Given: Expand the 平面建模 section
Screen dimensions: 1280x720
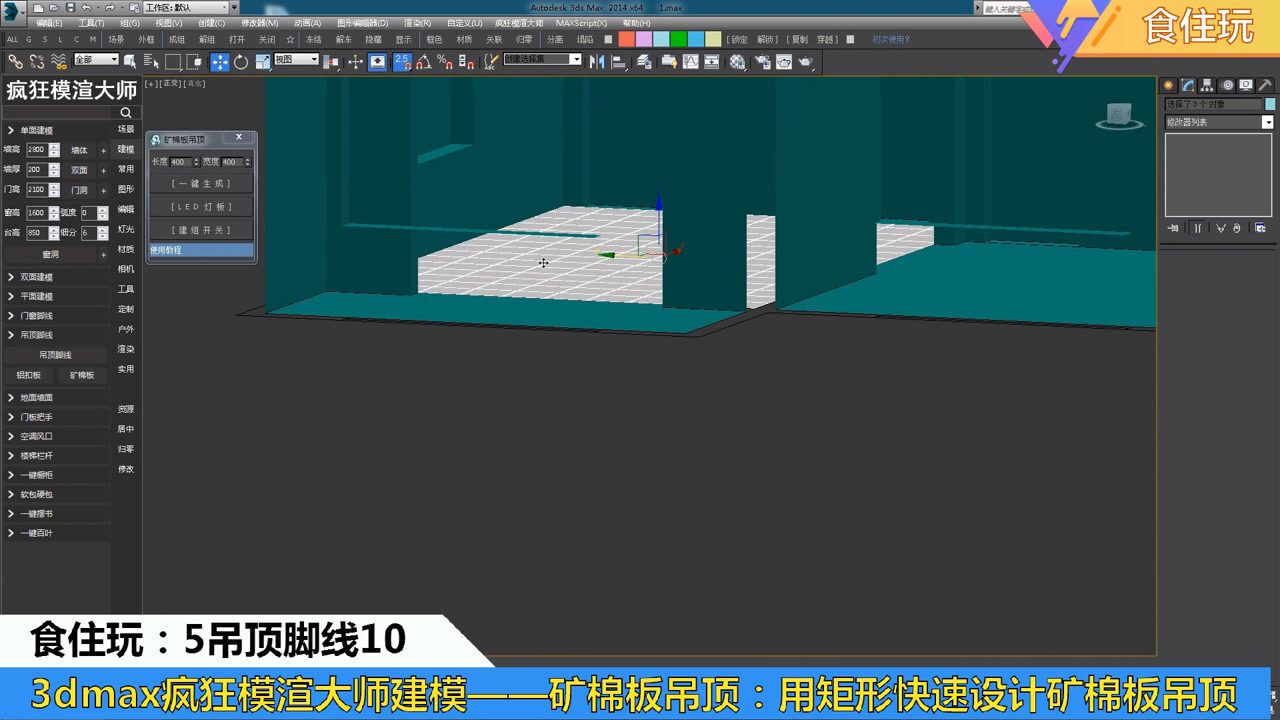Looking at the screenshot, I should coord(55,297).
